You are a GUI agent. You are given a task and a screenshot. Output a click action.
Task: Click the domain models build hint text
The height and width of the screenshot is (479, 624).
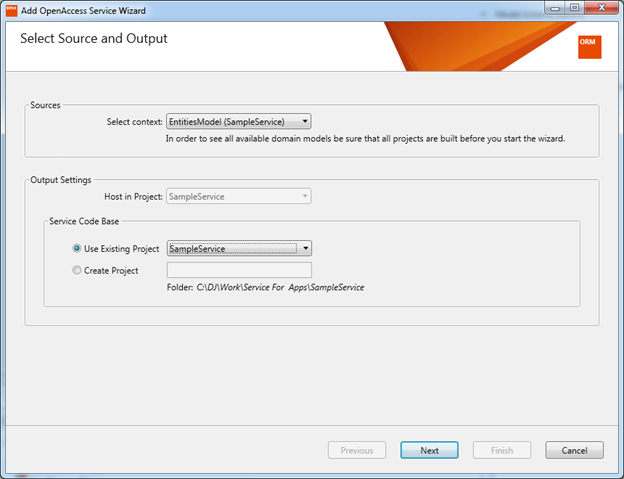365,139
